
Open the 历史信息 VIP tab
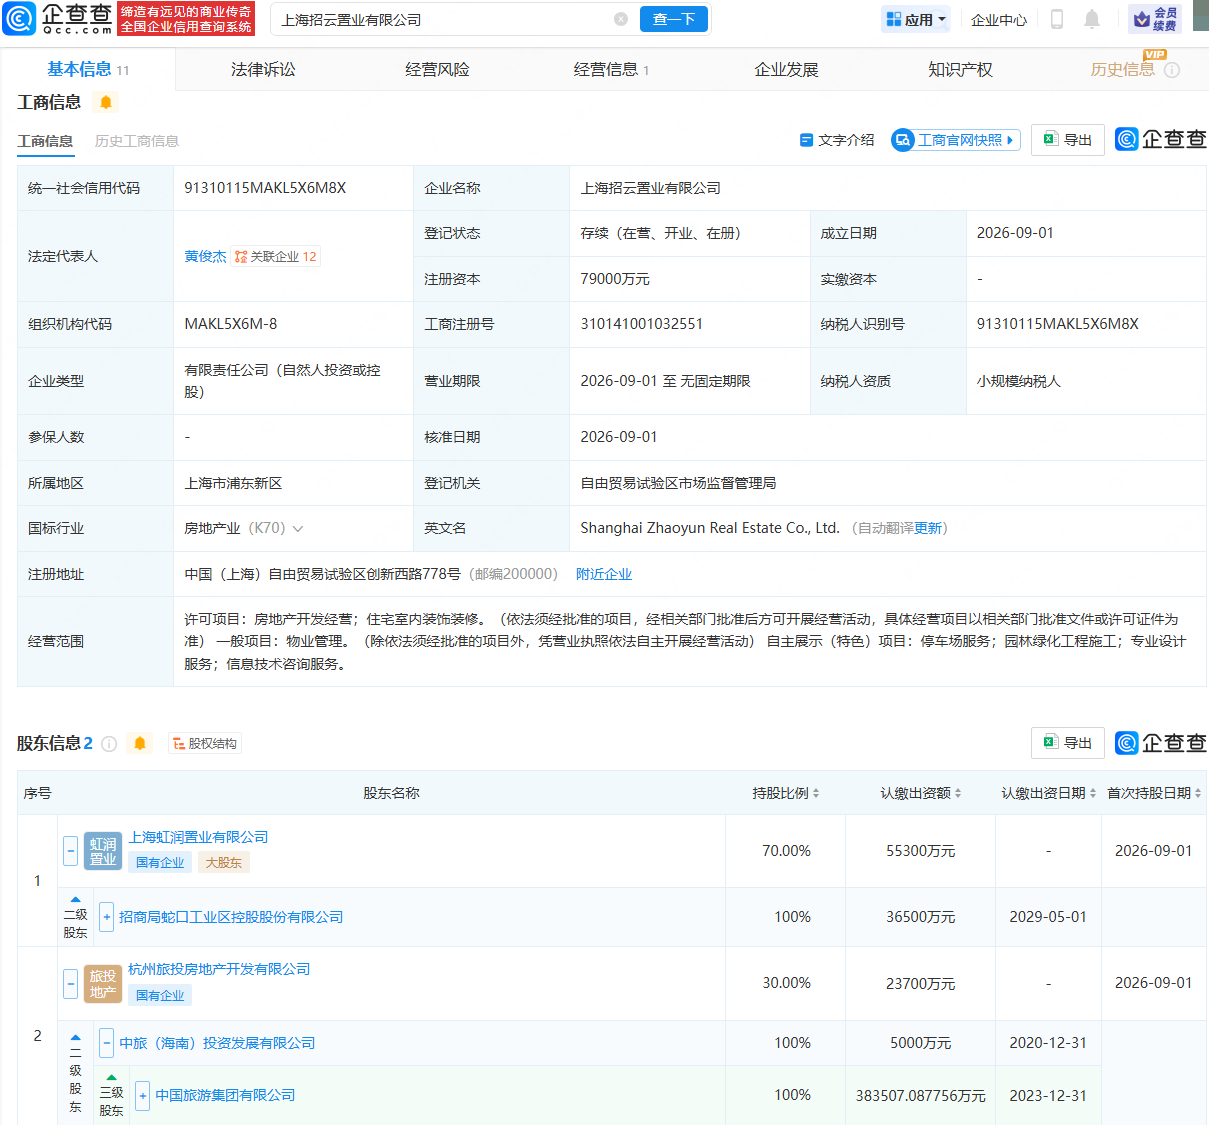(1123, 69)
